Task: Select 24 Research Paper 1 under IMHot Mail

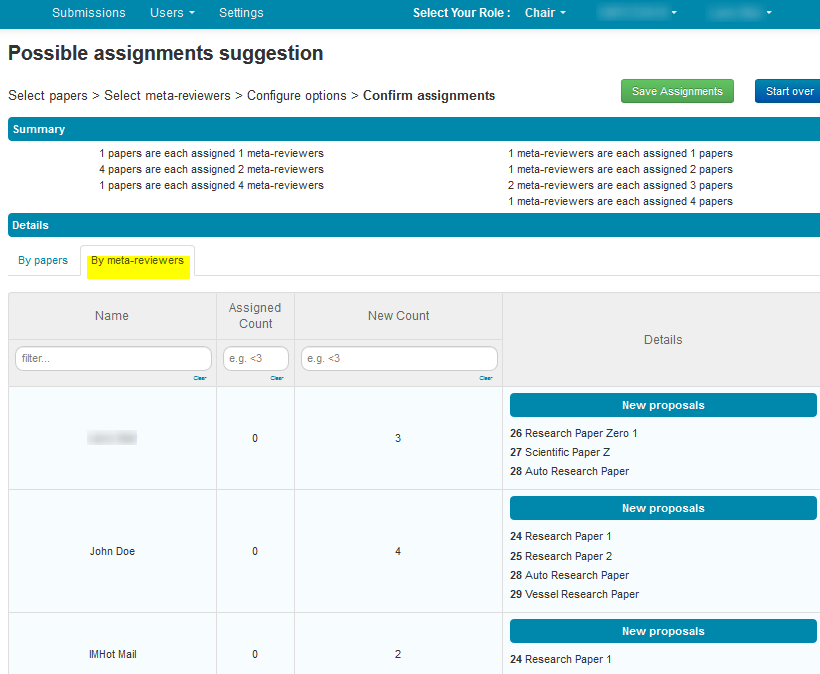Action: [x=561, y=659]
